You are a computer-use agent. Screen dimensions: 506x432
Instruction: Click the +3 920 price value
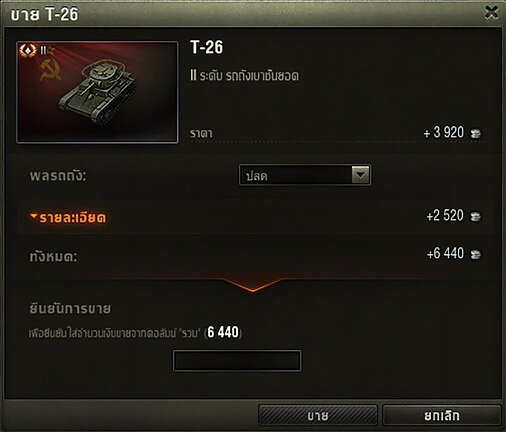[x=444, y=133]
